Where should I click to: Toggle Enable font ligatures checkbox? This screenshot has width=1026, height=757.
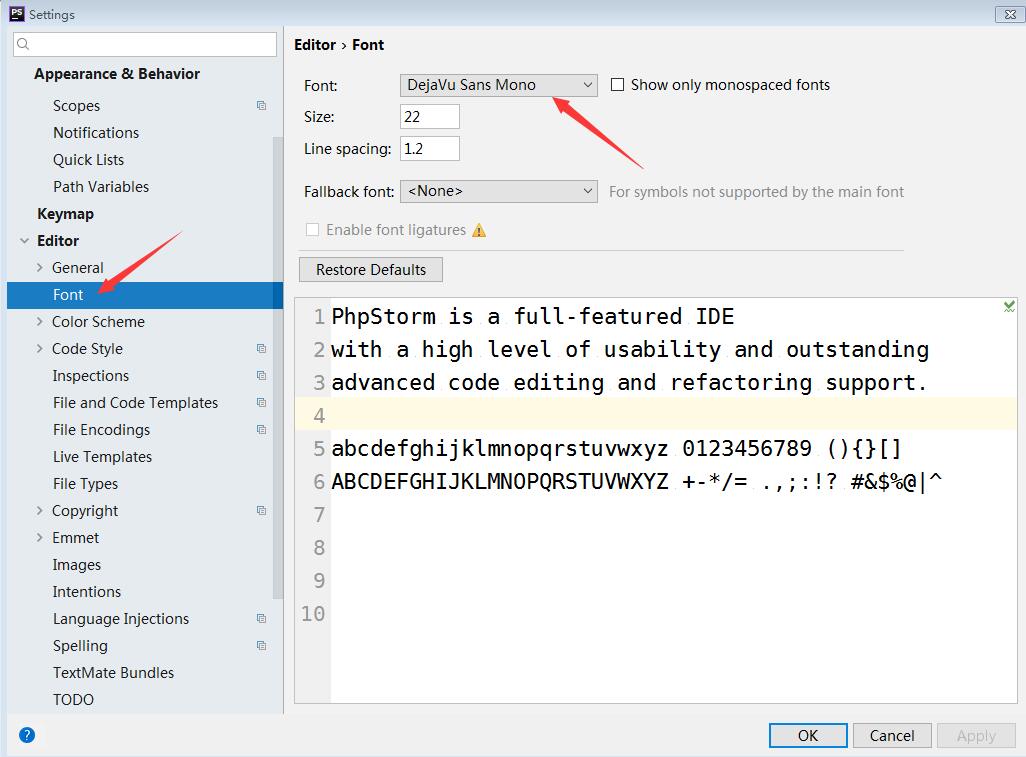pyautogui.click(x=313, y=230)
